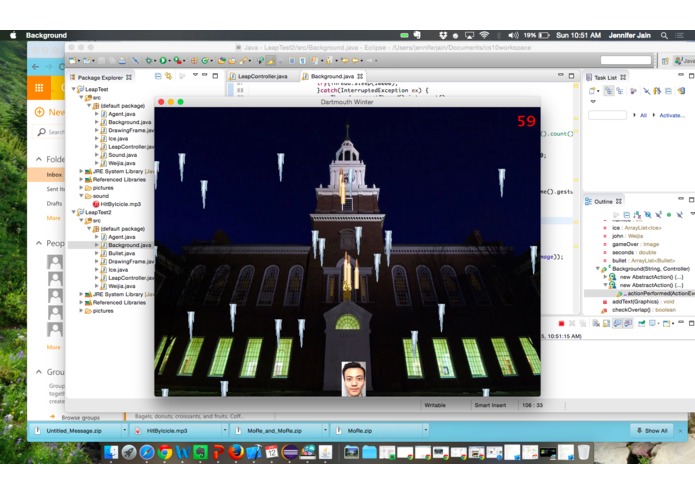Toggle Mark Occurrences highlighter in Eclipse toolbar
The width and height of the screenshot is (695, 494).
click(271, 60)
